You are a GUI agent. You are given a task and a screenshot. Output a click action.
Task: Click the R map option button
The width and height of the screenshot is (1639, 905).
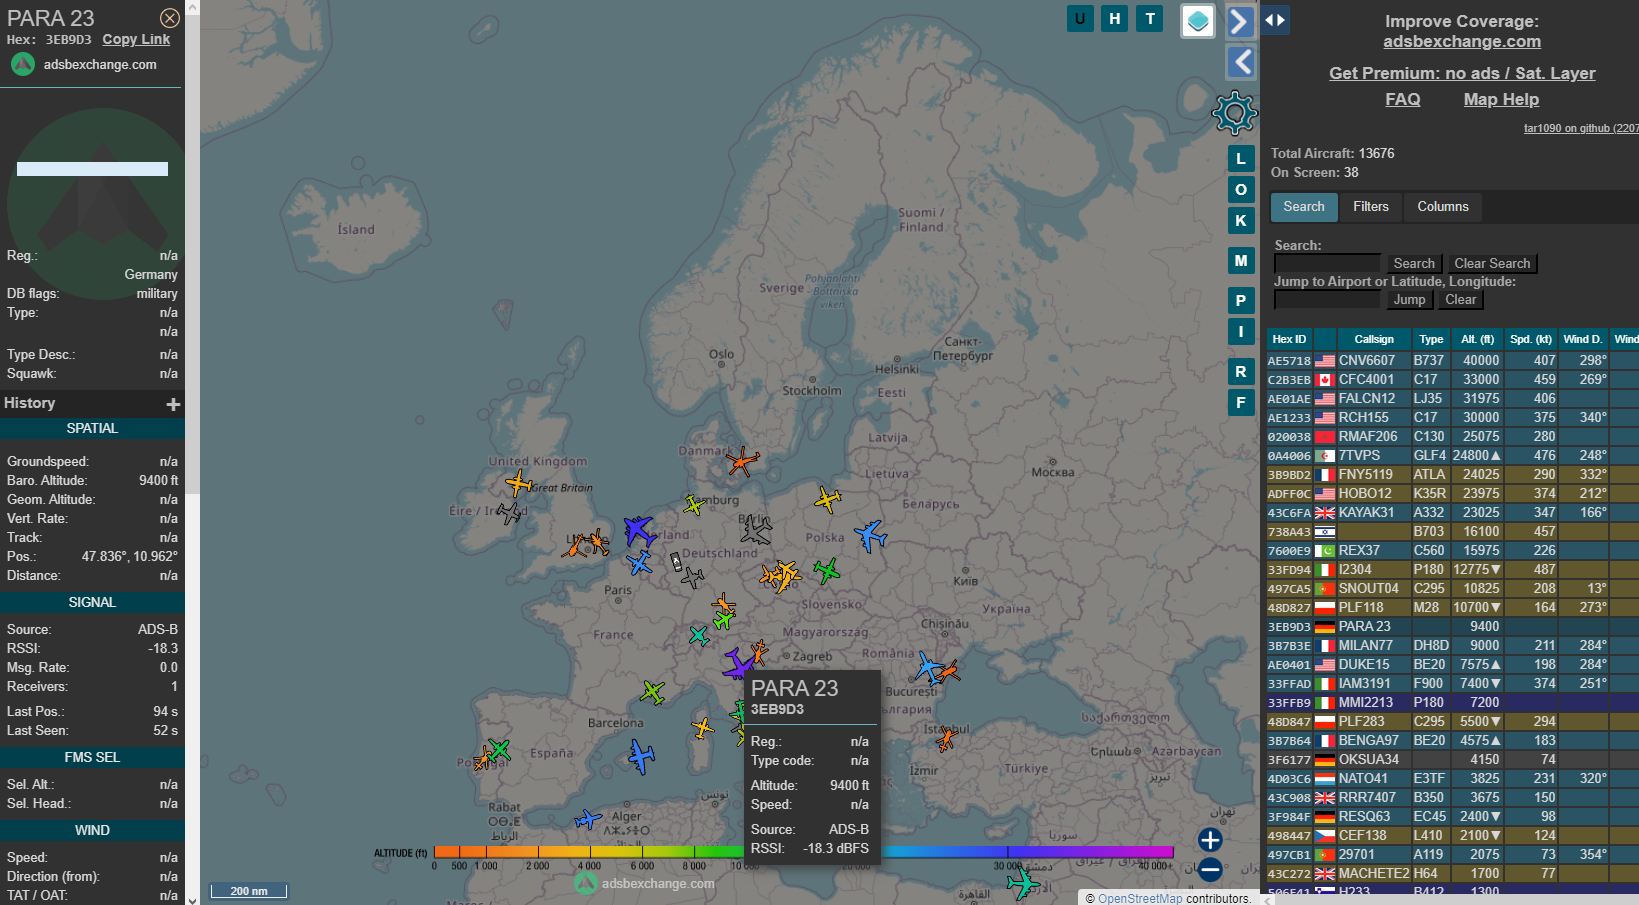coord(1241,371)
